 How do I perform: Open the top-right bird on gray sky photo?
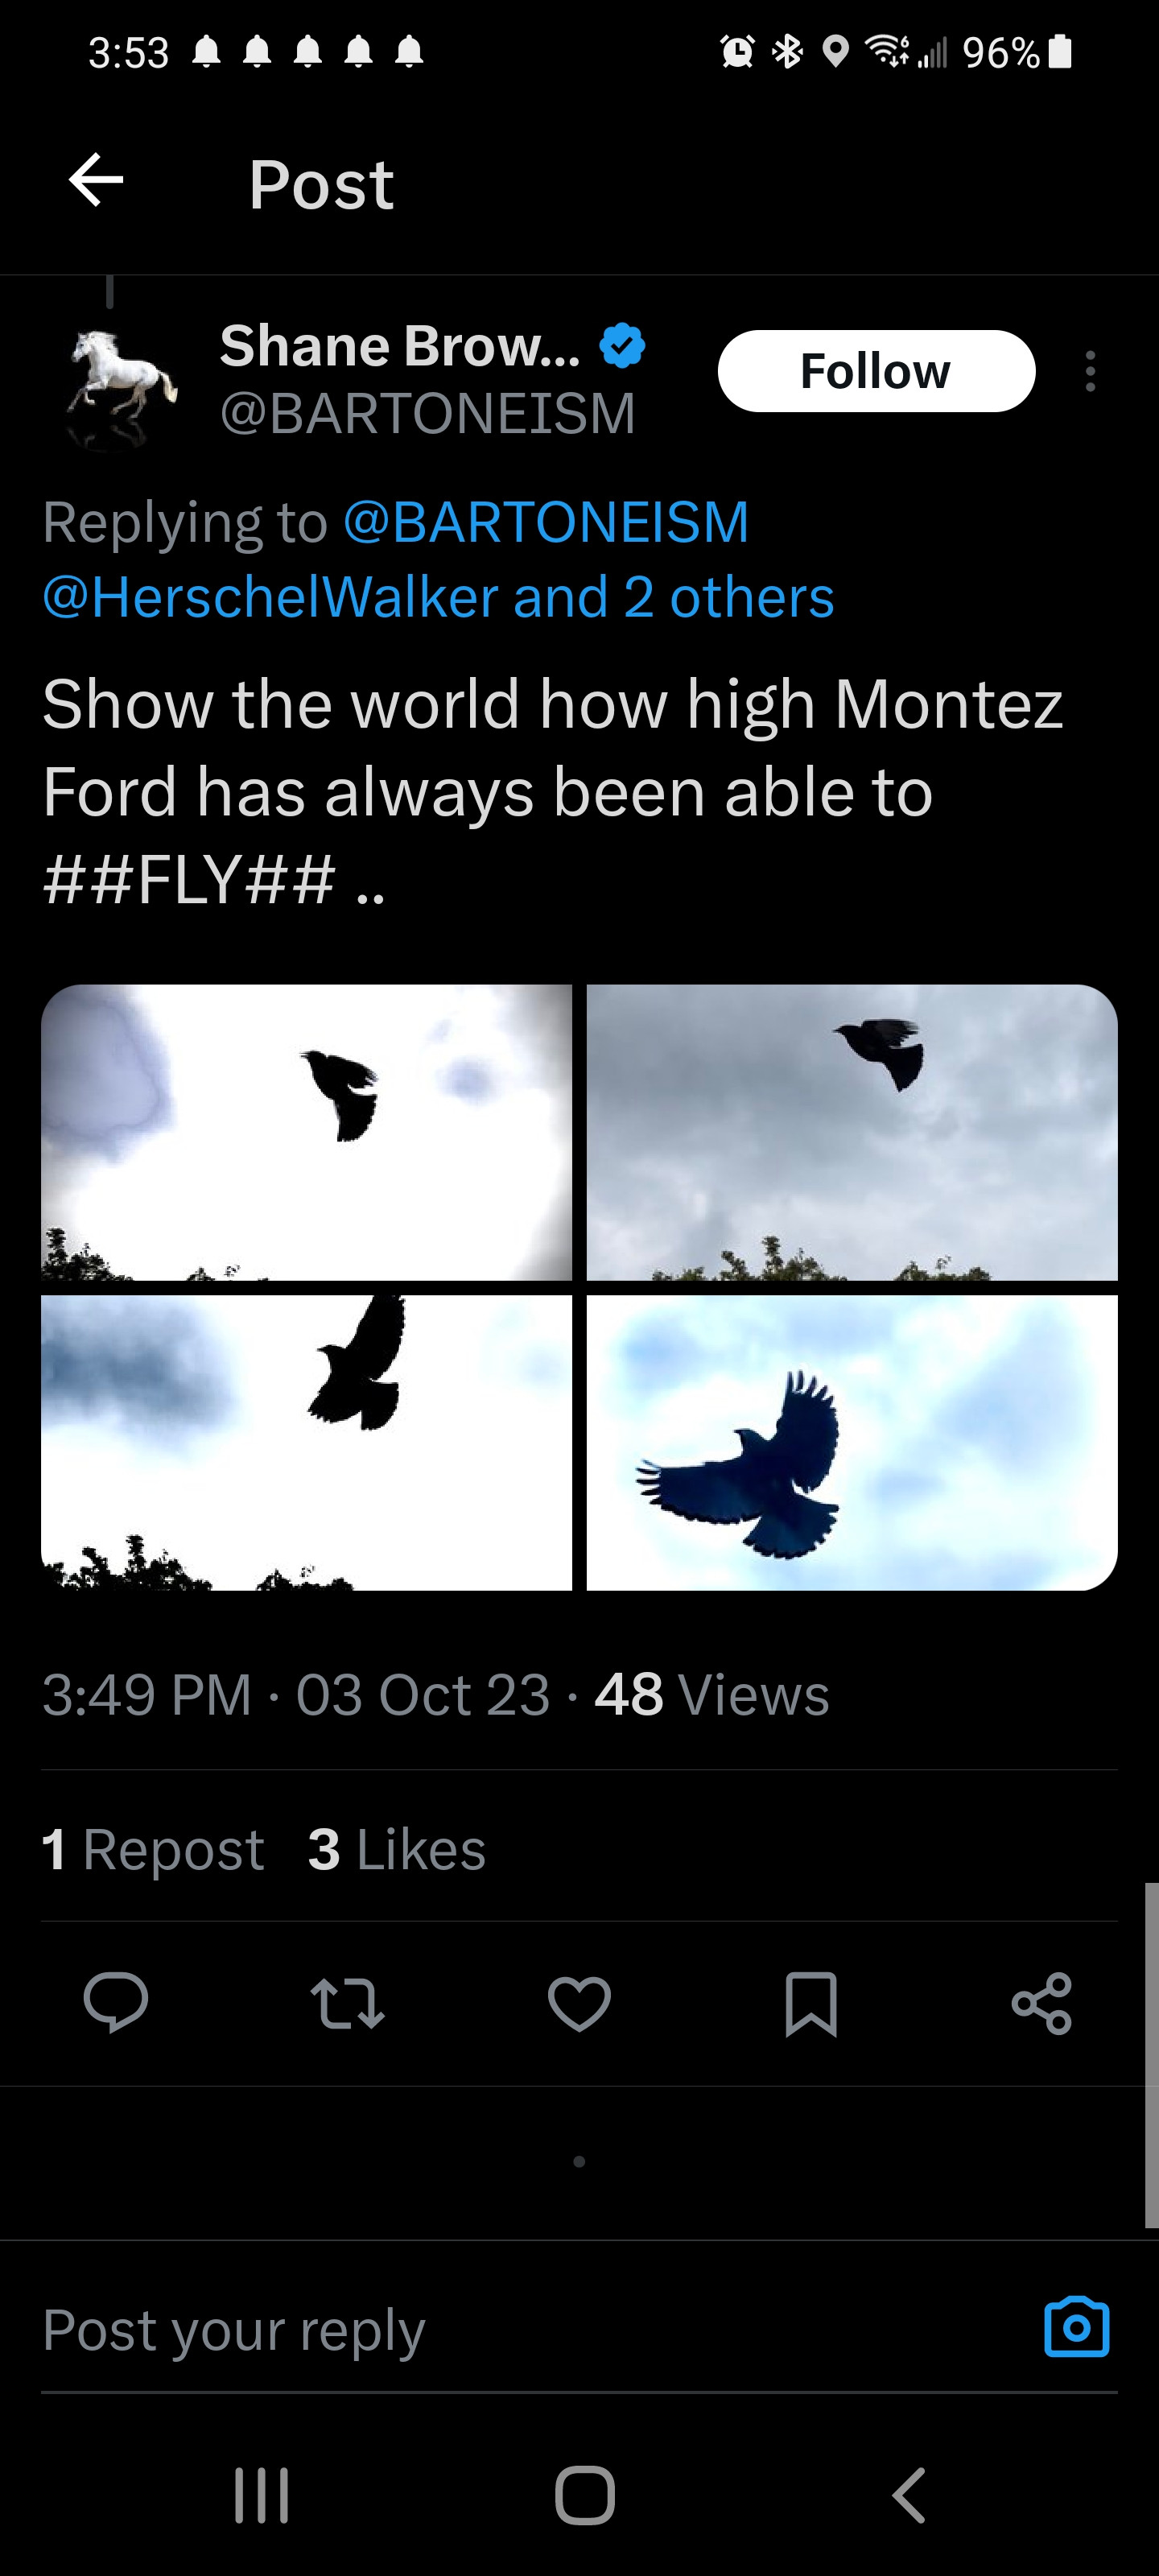(852, 1132)
